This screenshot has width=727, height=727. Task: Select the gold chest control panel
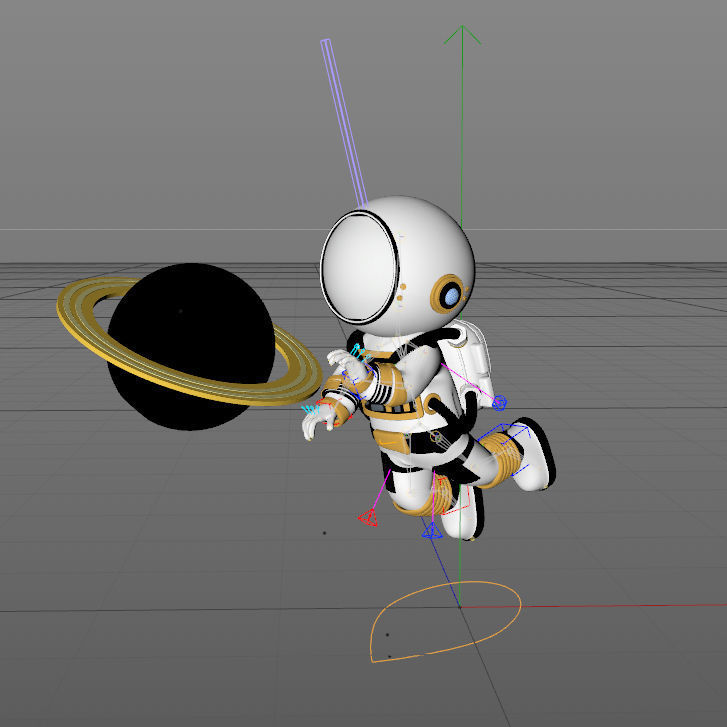tap(393, 408)
